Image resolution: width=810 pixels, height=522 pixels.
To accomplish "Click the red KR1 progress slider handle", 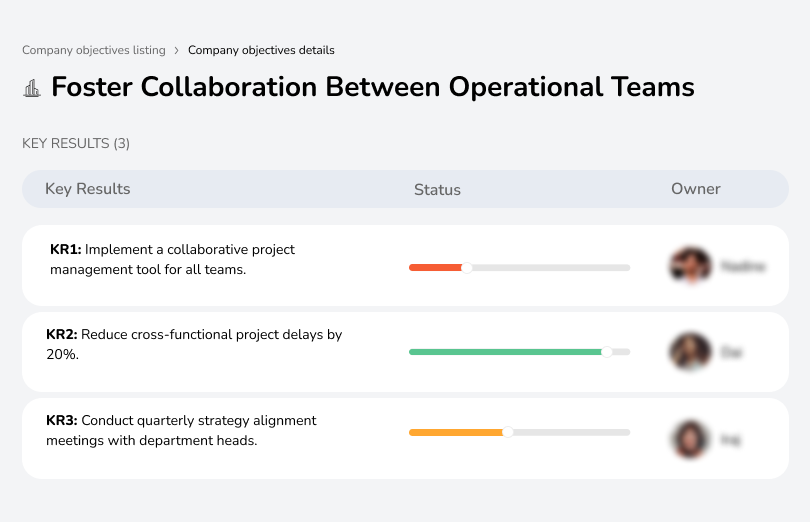I will coord(466,267).
